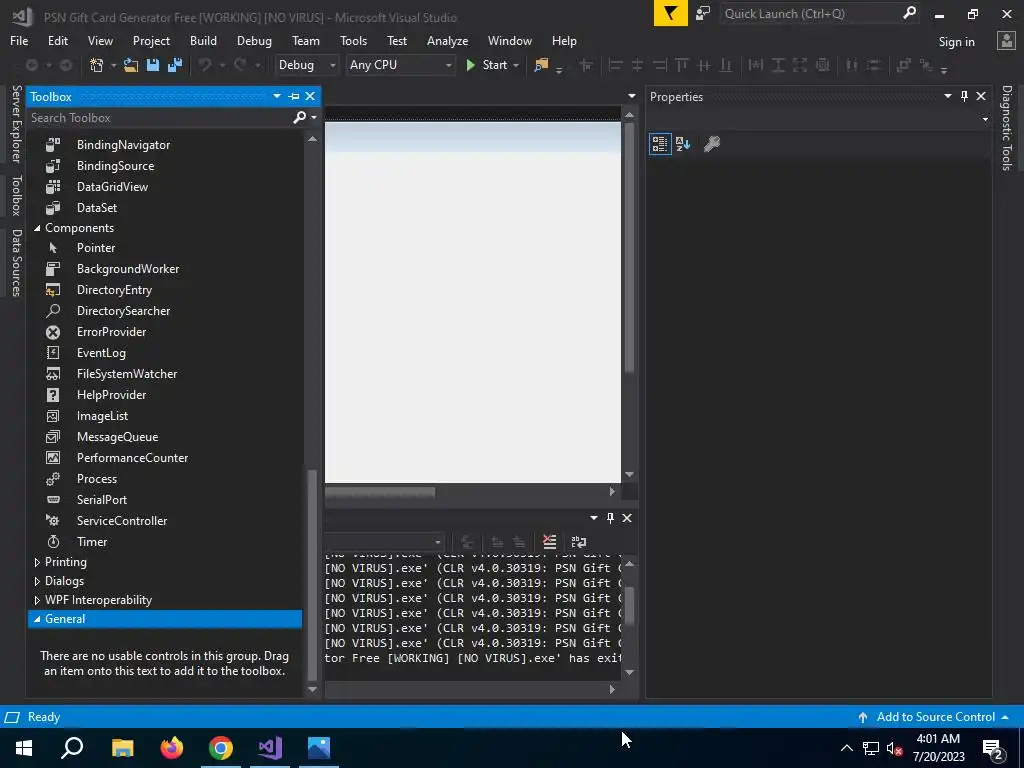Open the Debug configuration dropdown
This screenshot has width=1024, height=768.
[x=306, y=65]
